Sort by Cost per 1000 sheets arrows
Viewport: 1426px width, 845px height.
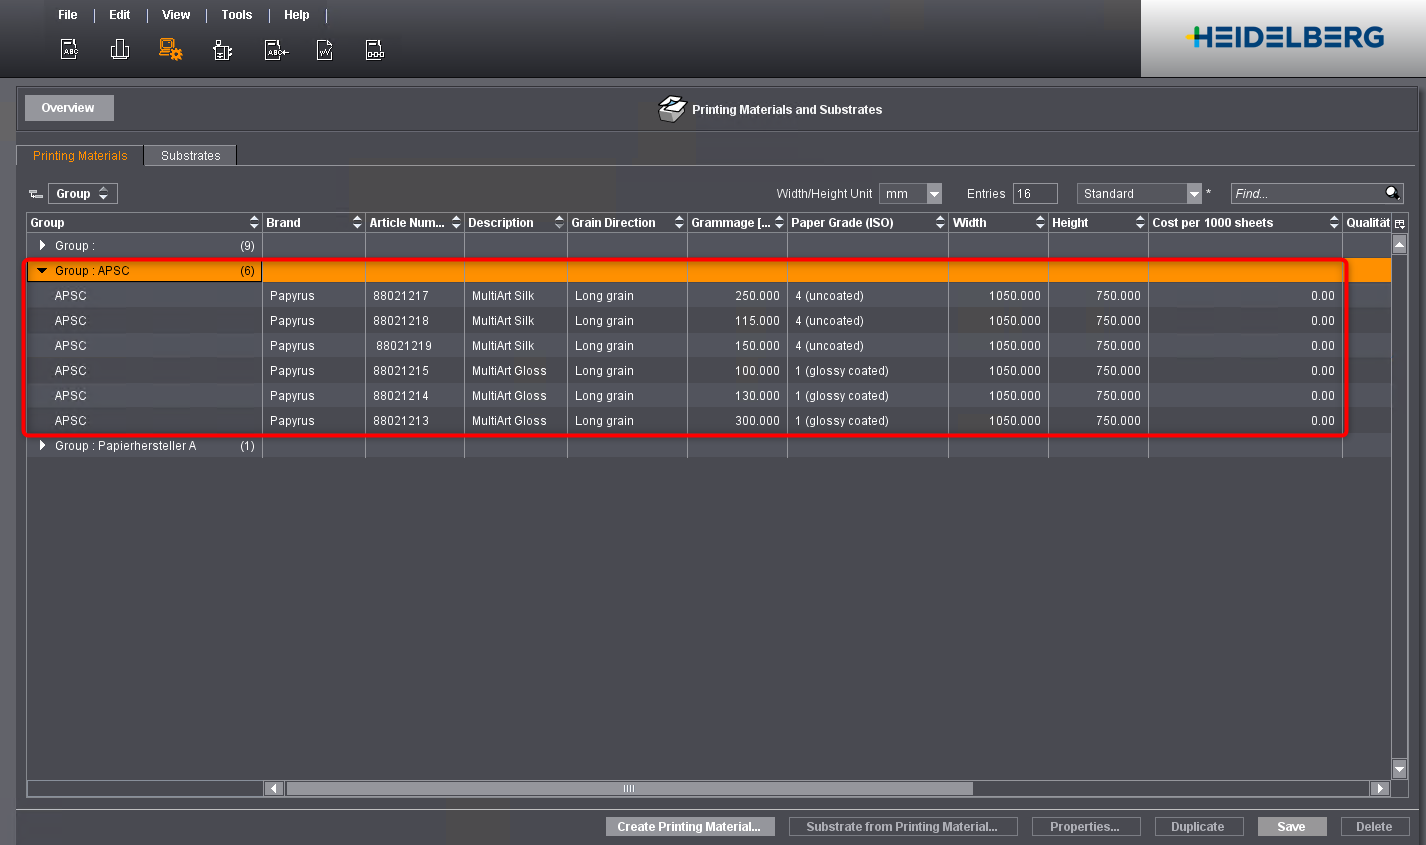pos(1334,222)
